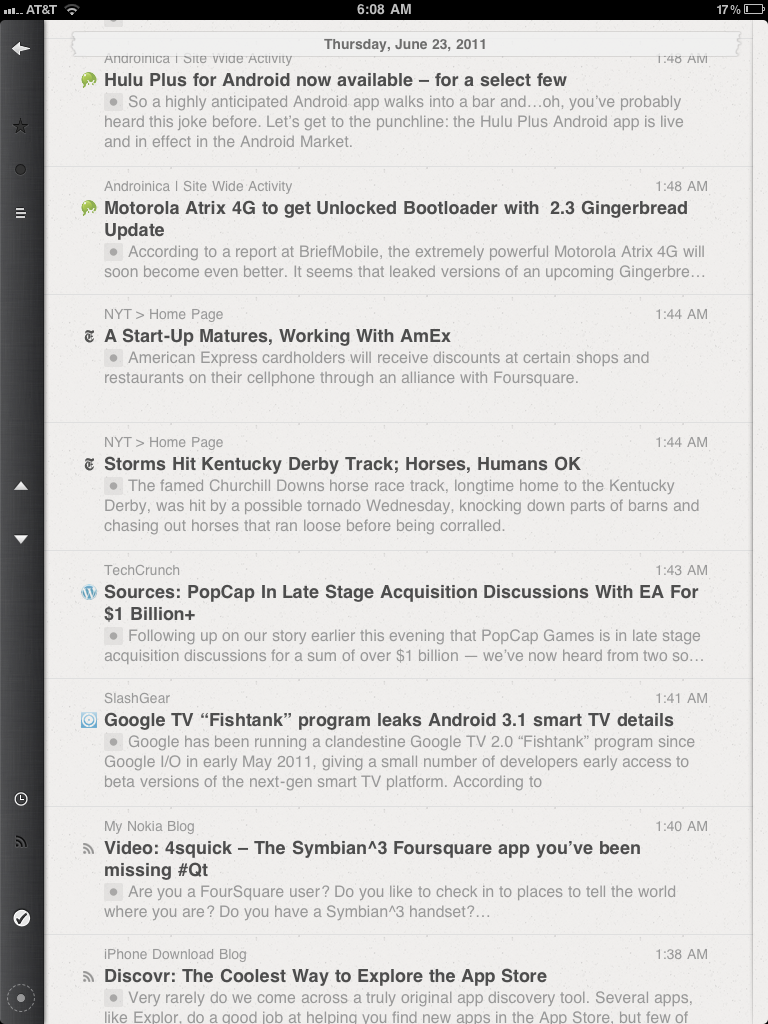The image size is (768, 1024).
Task: Tap the unread dot before Discovr summary
Action: (x=114, y=998)
